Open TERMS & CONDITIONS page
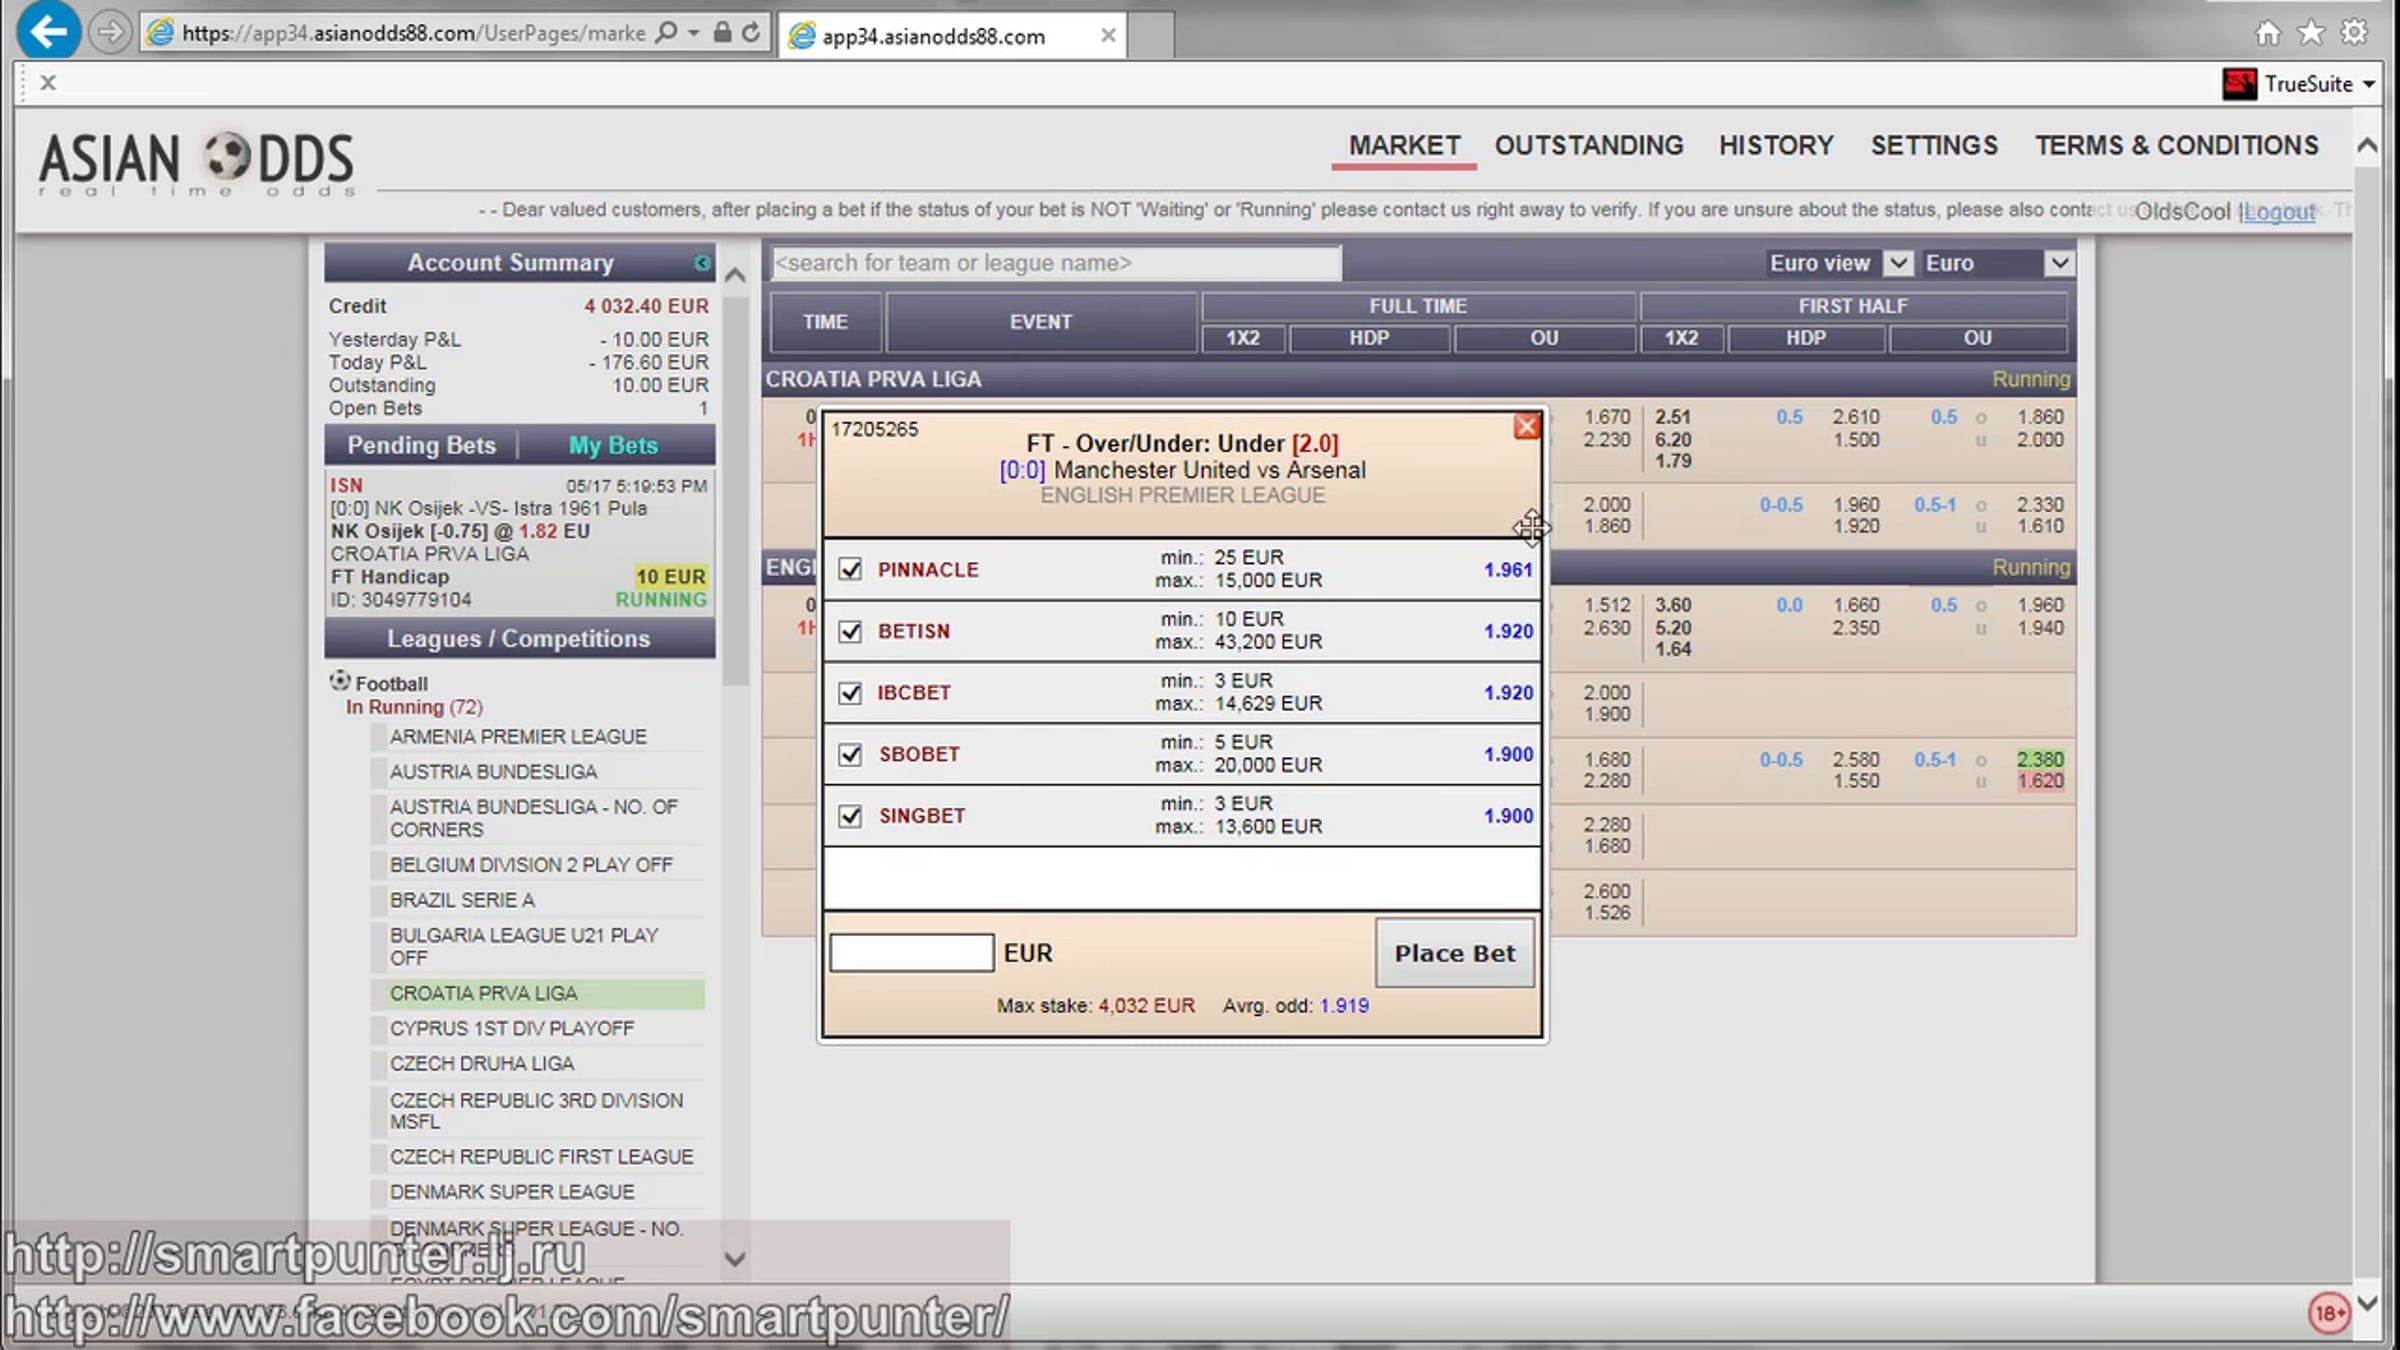Screen dimensions: 2400x1350 pos(2176,146)
